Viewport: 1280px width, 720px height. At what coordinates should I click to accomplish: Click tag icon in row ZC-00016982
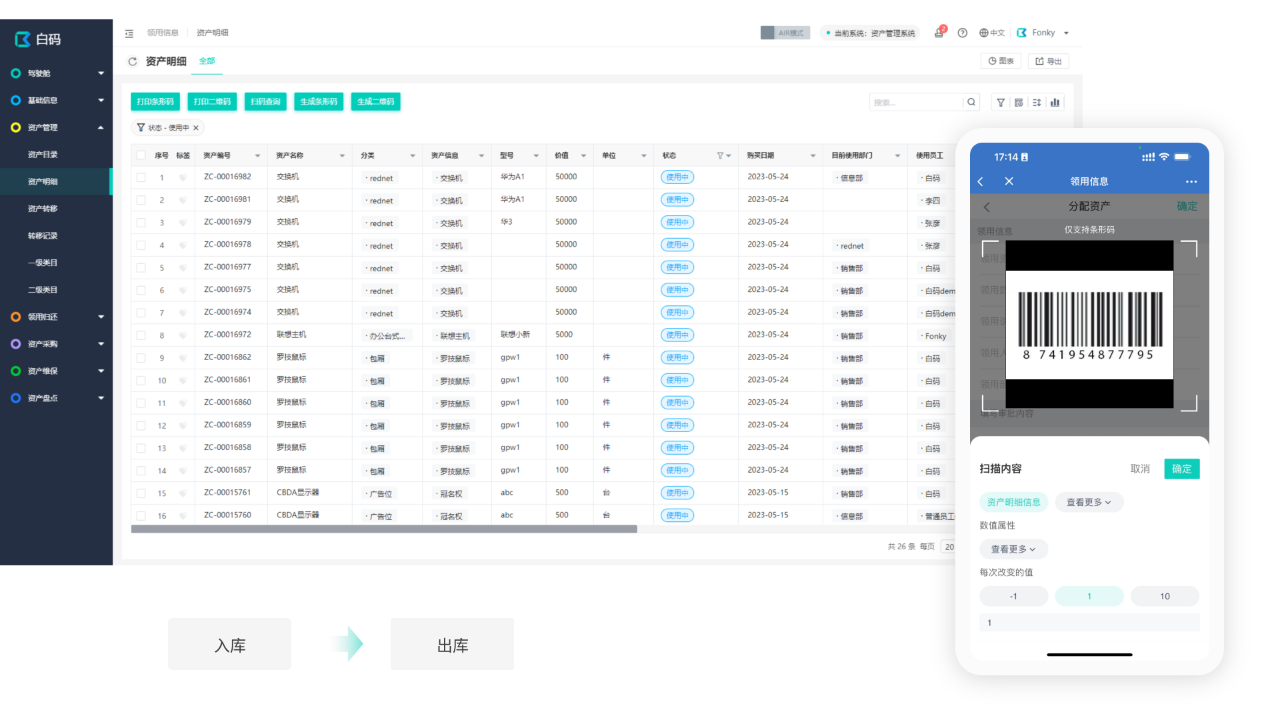[x=183, y=178]
